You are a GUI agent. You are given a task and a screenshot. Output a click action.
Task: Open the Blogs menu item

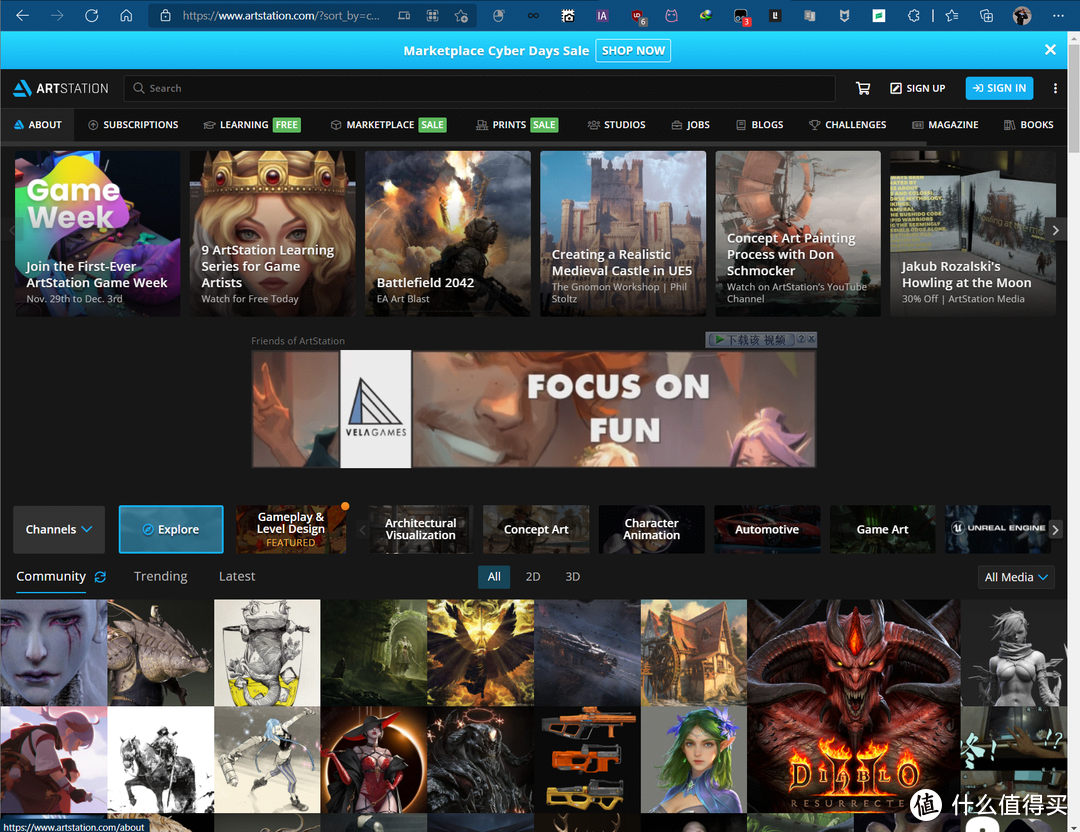pos(760,125)
